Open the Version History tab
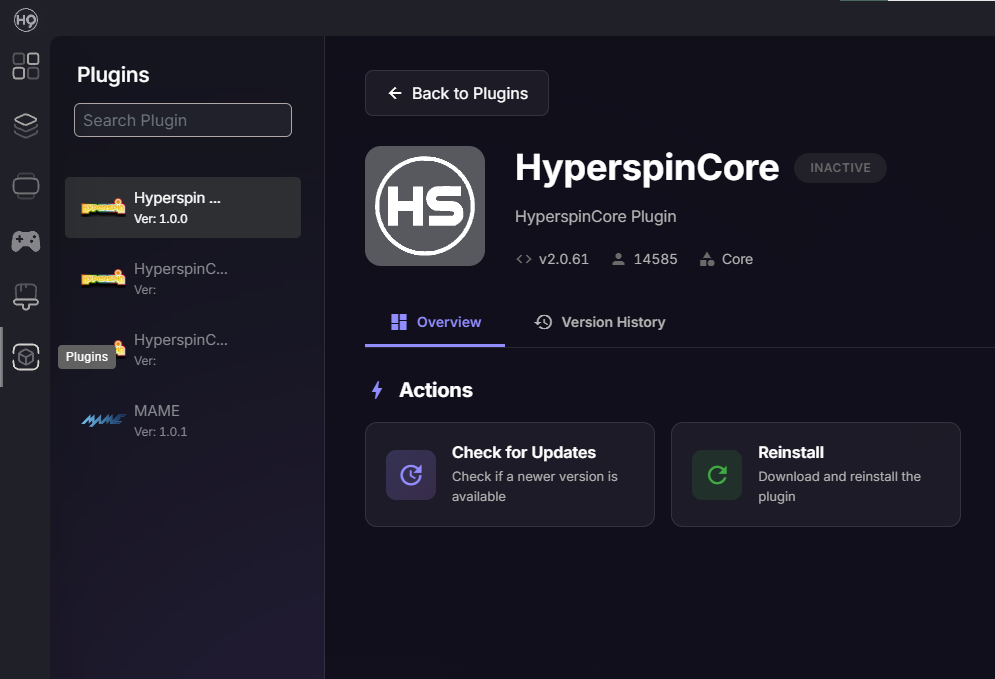The width and height of the screenshot is (995, 679). 600,322
